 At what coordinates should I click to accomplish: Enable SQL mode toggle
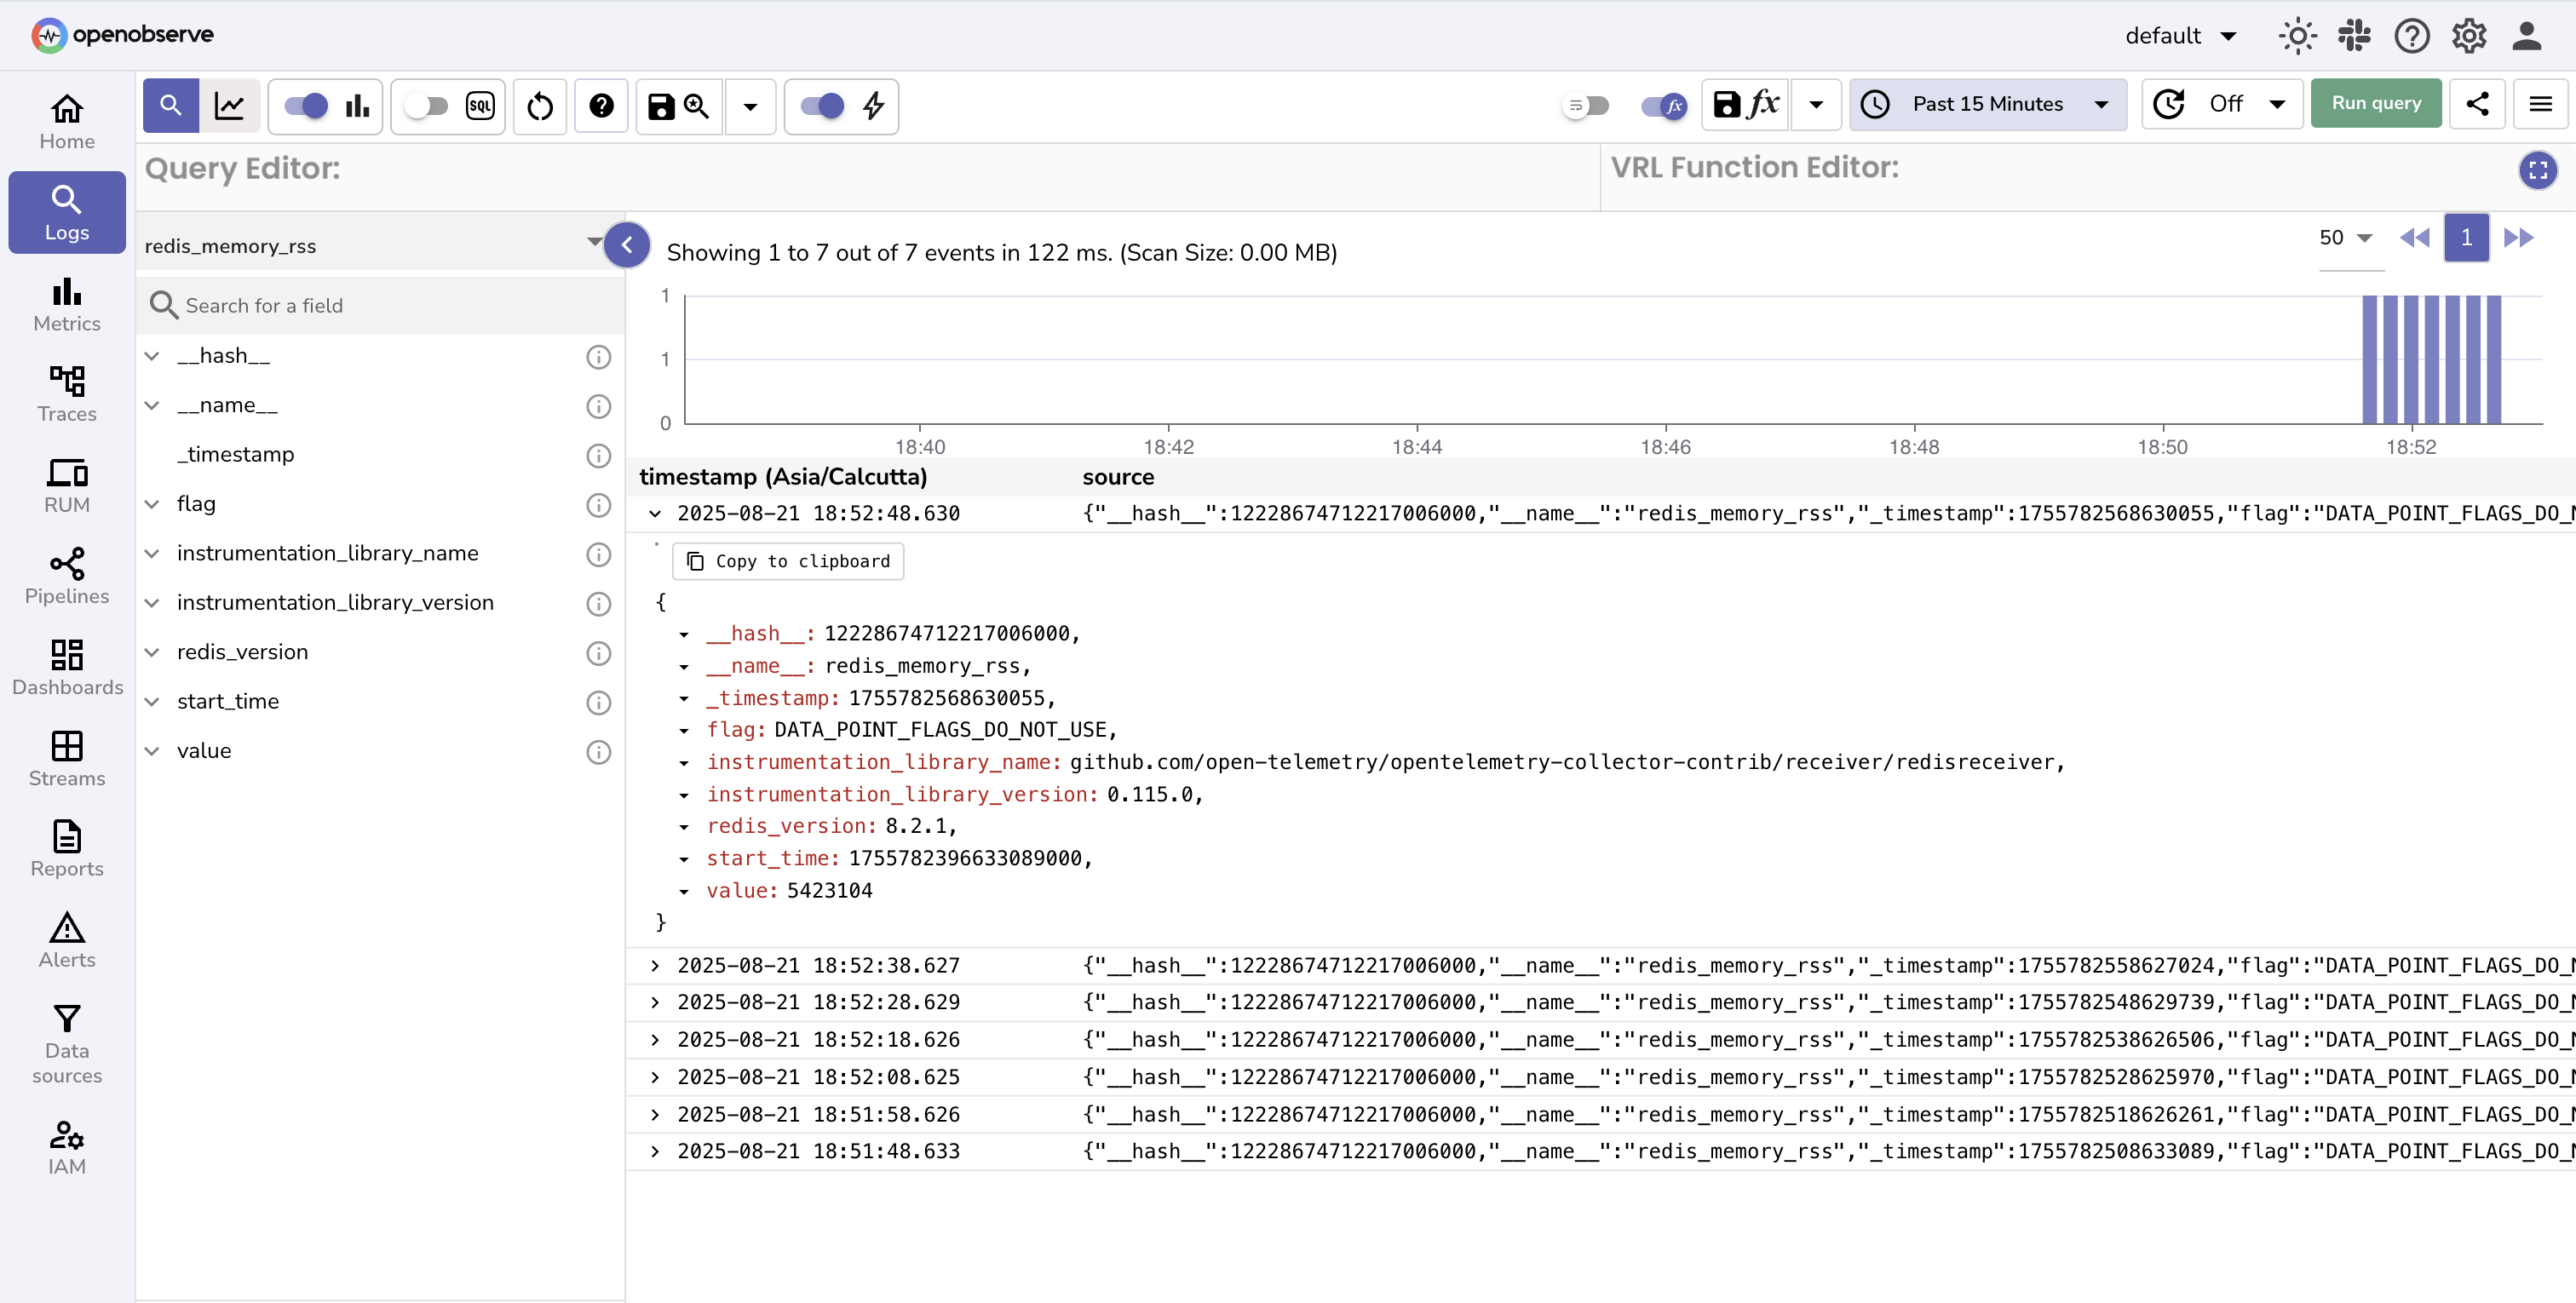pos(428,106)
